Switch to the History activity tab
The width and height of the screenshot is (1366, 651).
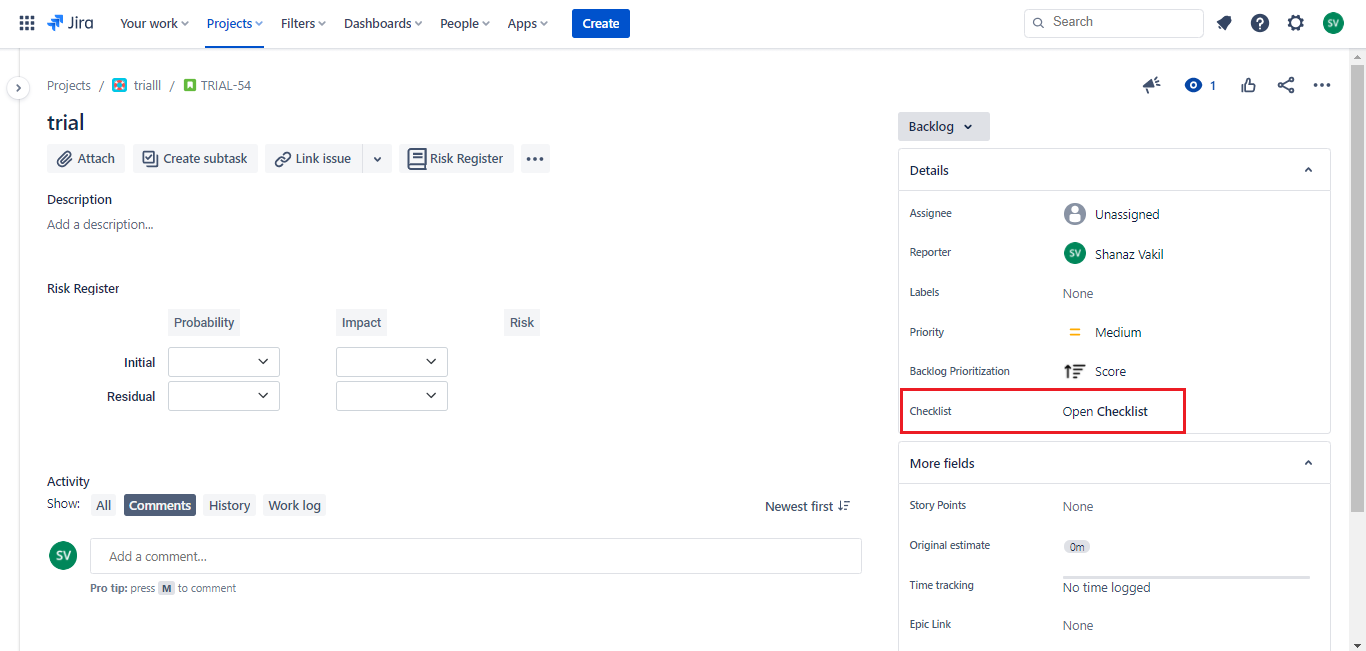coord(229,505)
